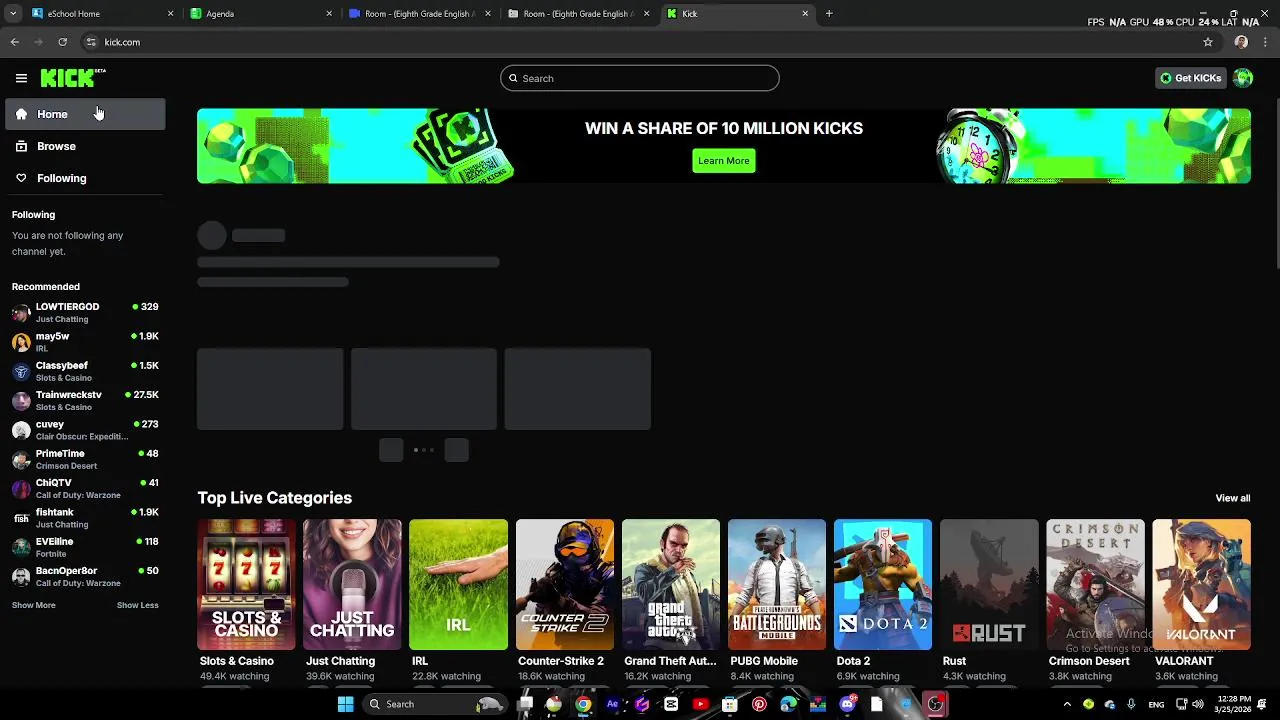
Task: Select Home in the Kick sidebar
Action: pos(85,114)
